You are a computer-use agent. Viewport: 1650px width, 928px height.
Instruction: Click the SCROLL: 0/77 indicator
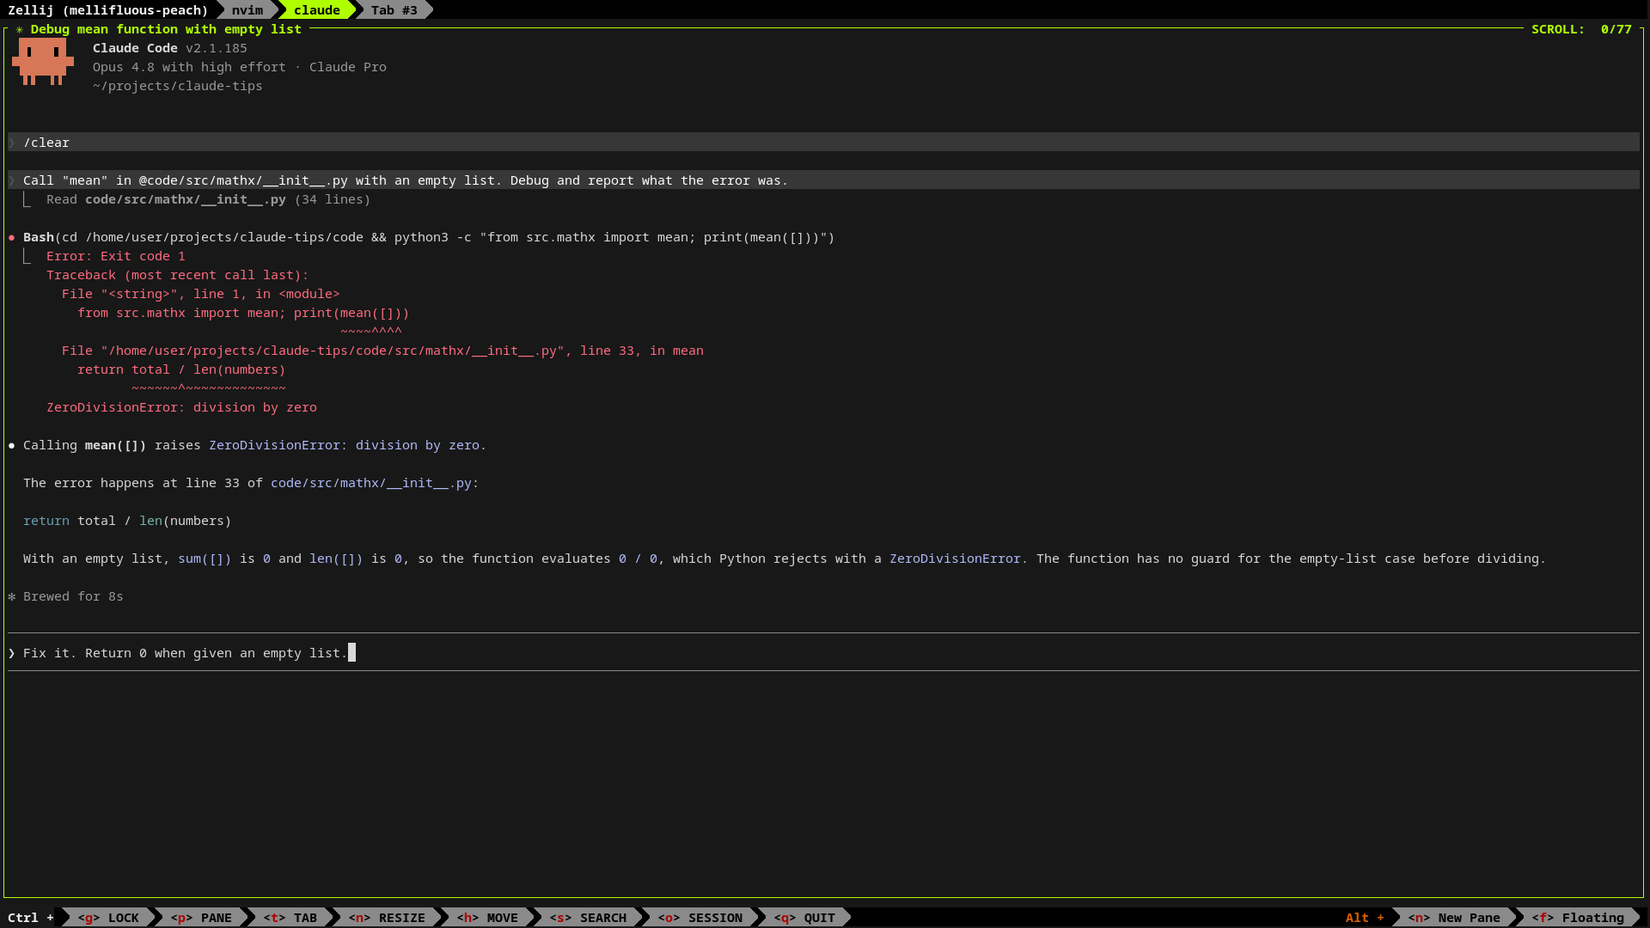pos(1581,29)
